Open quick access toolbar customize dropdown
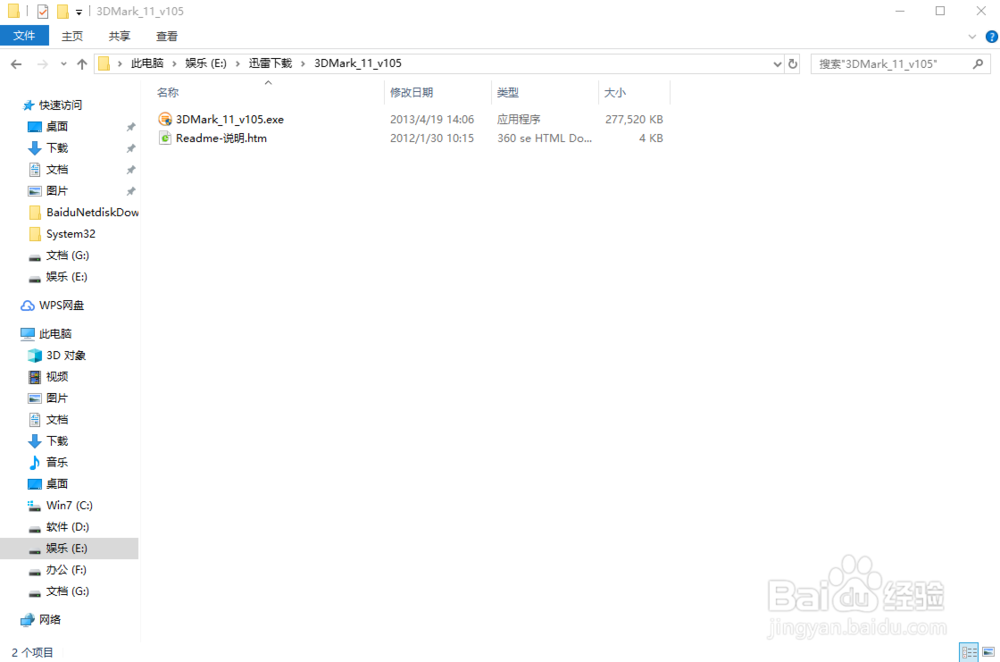 78,11
